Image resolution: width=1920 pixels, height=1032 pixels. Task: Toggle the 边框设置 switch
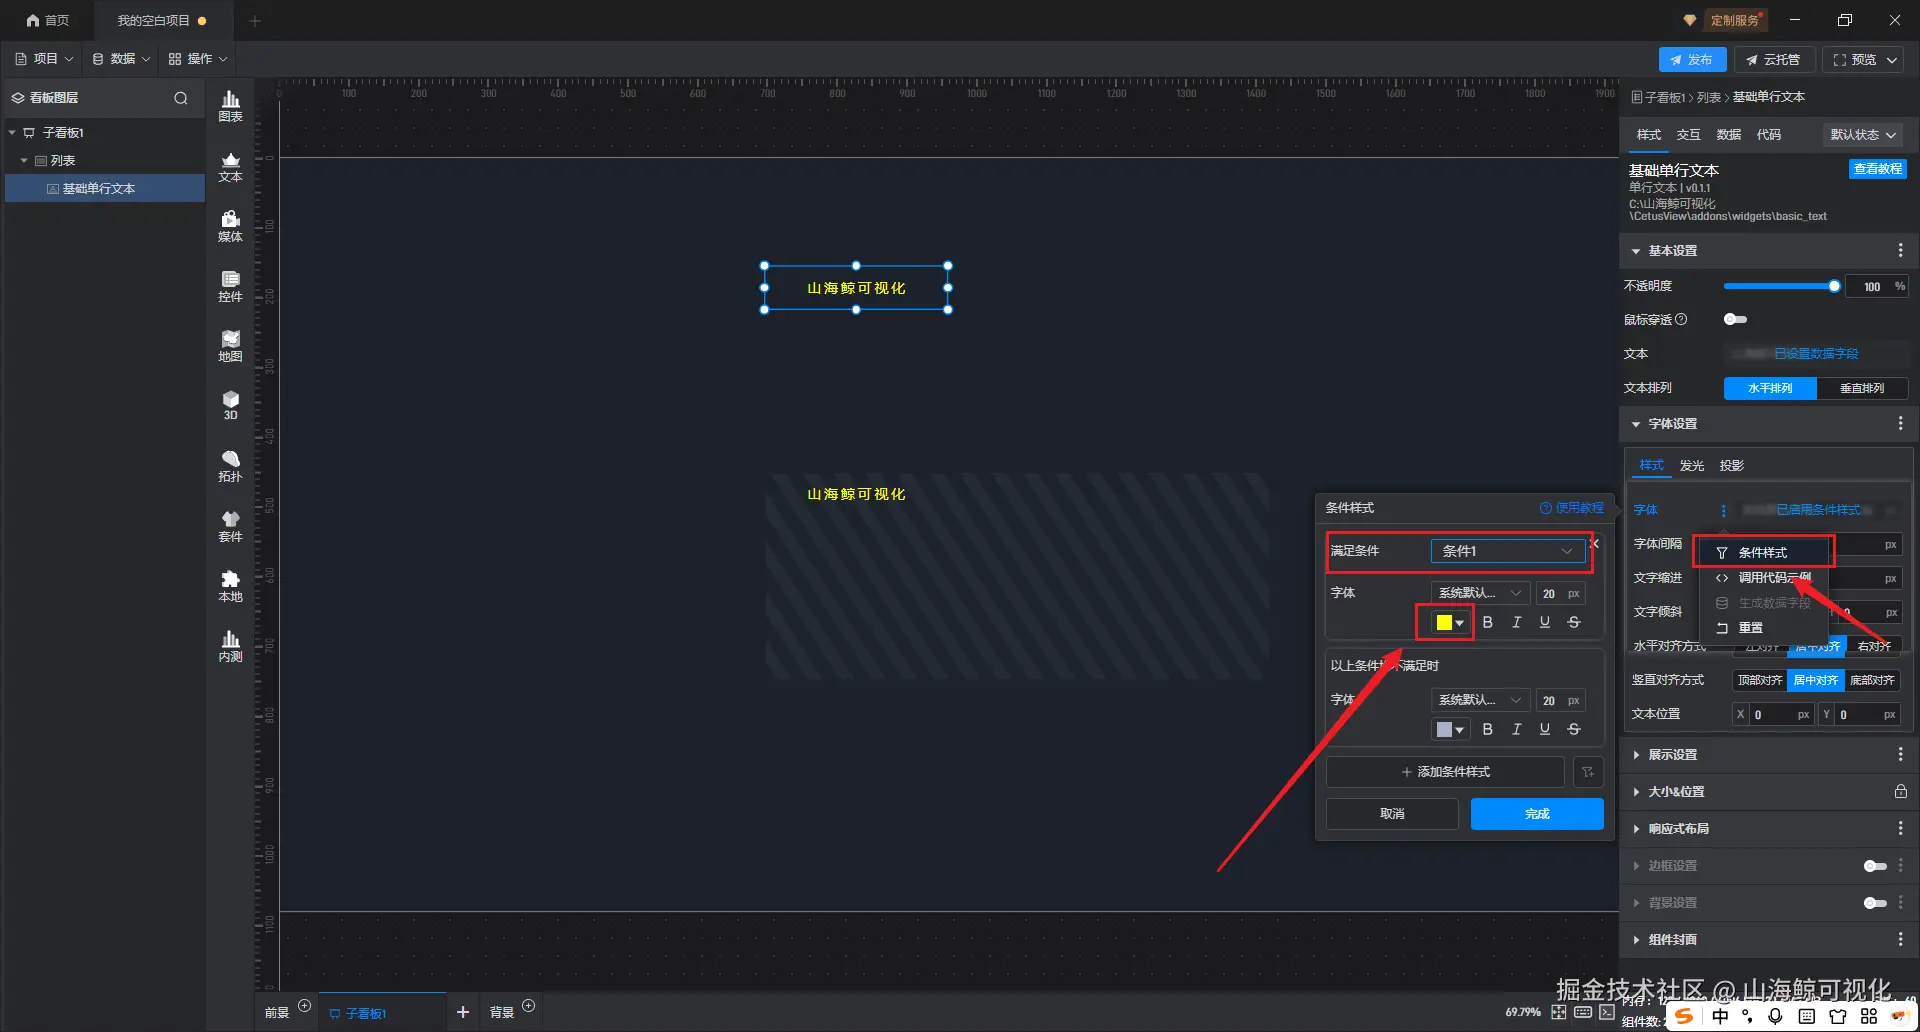[1875, 866]
